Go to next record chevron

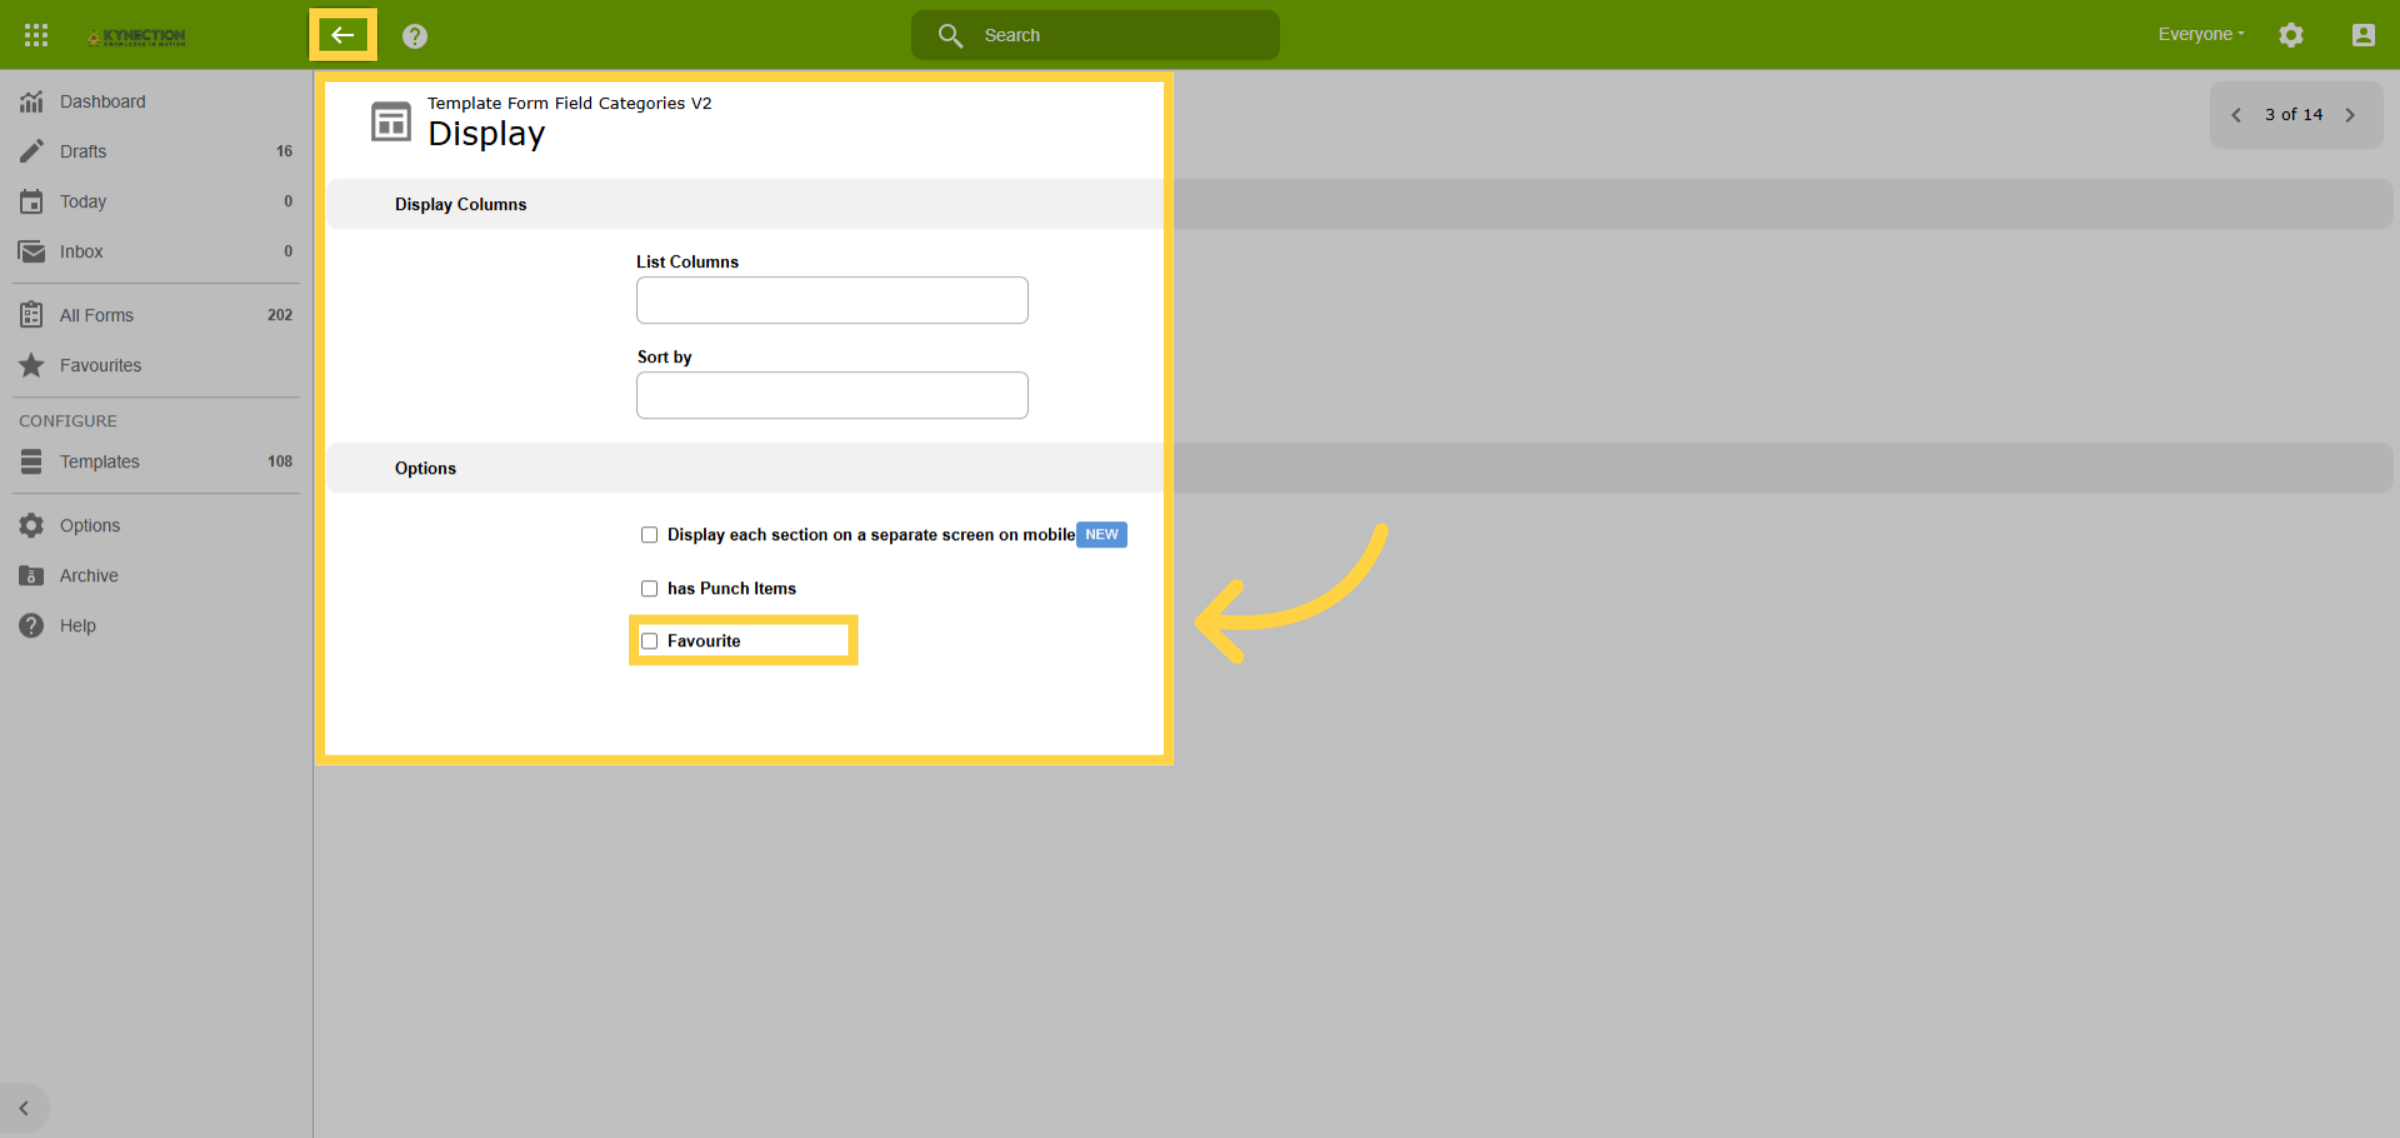[x=2350, y=115]
